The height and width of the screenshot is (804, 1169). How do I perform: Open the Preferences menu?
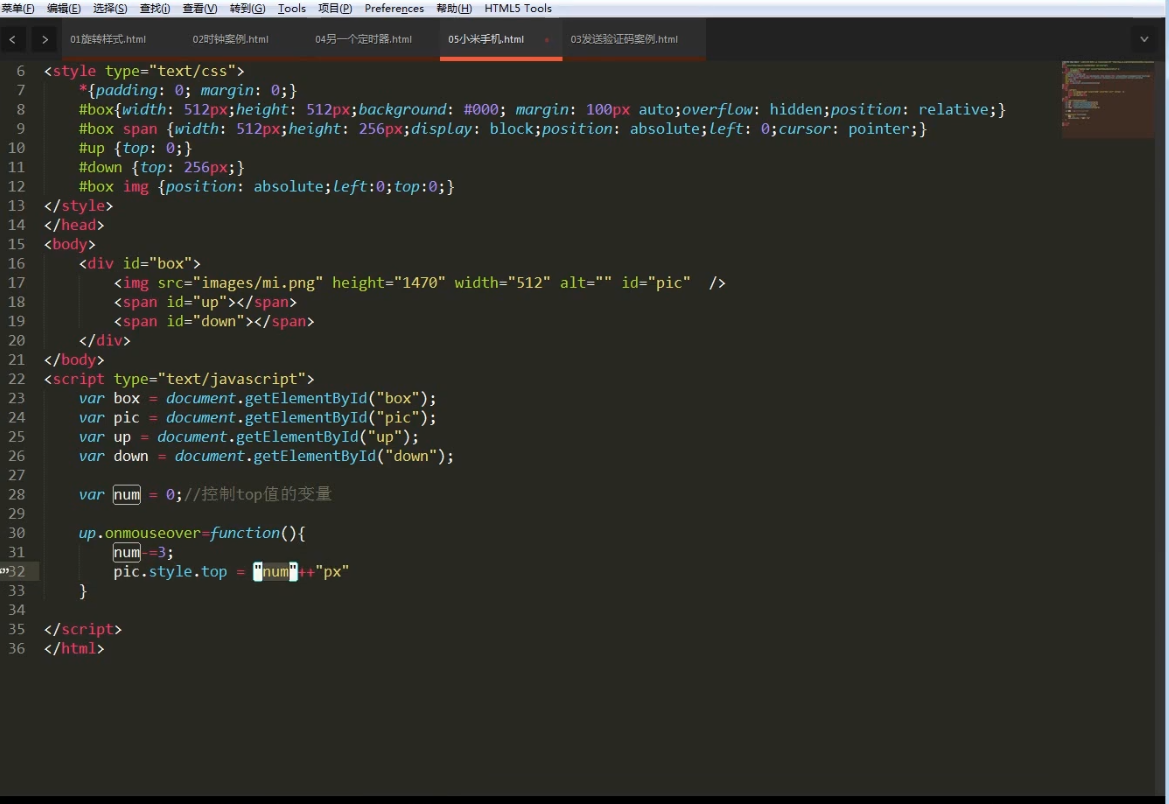394,8
